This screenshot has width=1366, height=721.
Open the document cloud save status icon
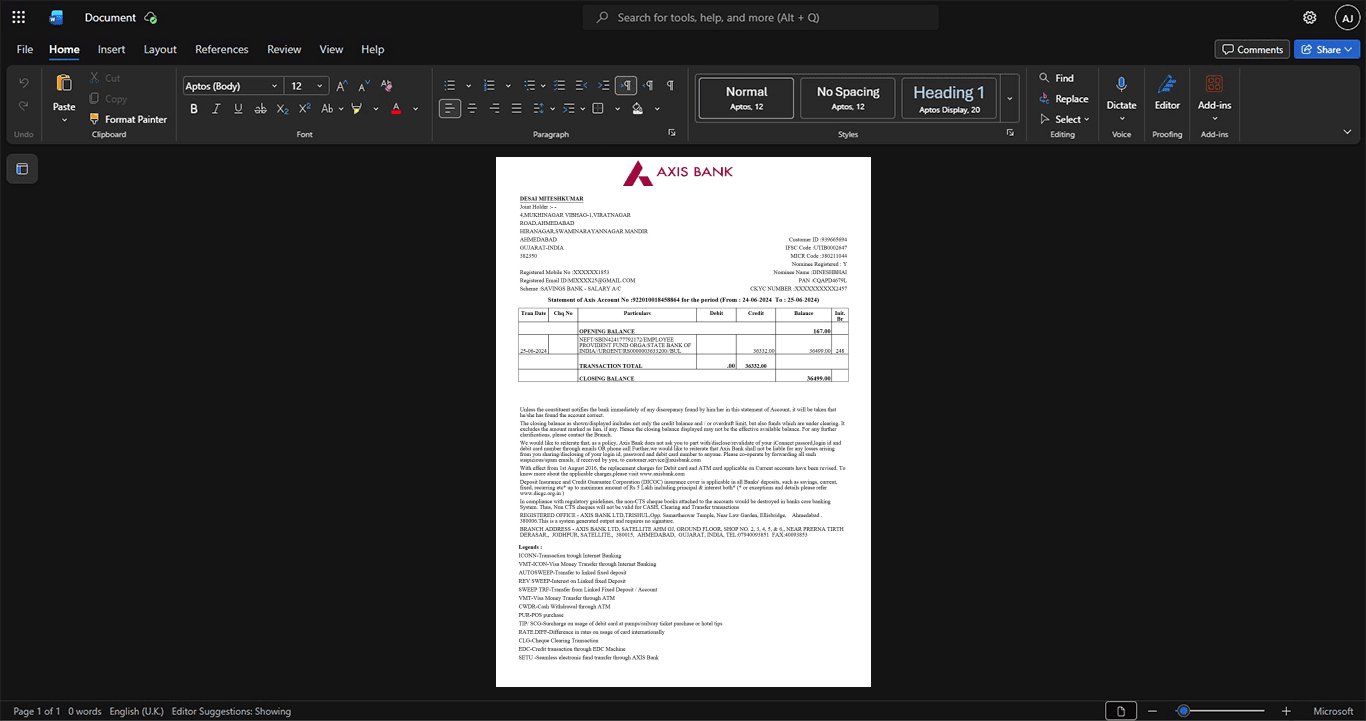[x=150, y=17]
